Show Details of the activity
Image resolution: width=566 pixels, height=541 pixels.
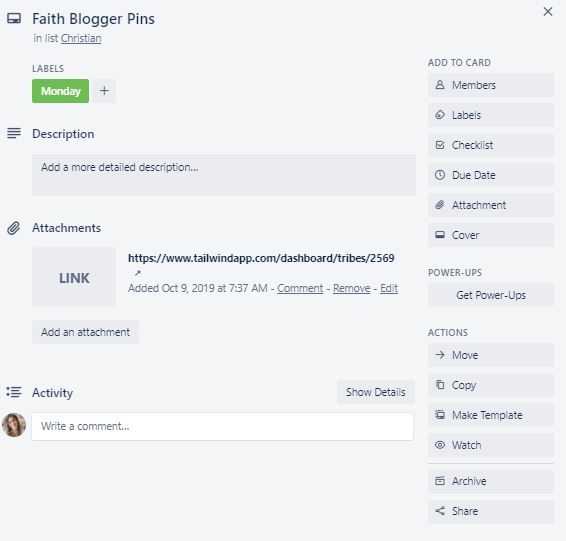pyautogui.click(x=375, y=392)
